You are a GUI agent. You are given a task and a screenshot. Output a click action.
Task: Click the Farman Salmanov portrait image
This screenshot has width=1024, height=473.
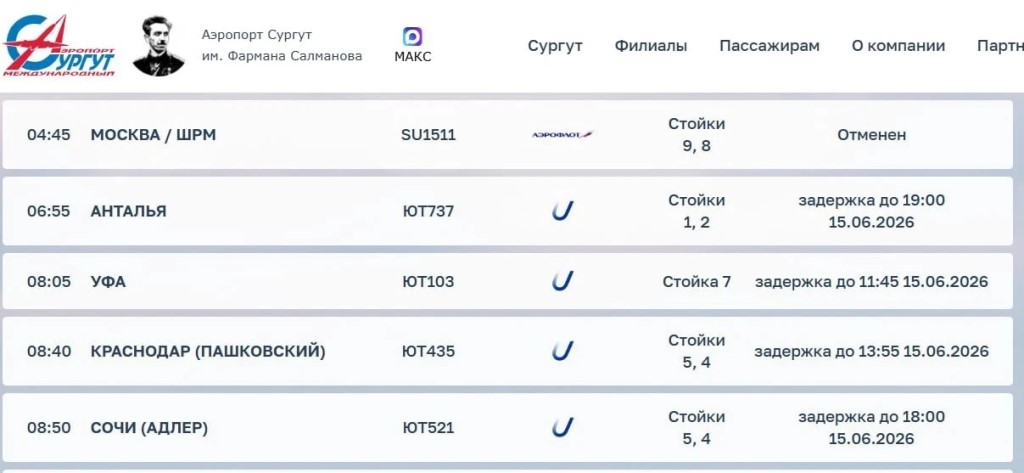pyautogui.click(x=158, y=46)
